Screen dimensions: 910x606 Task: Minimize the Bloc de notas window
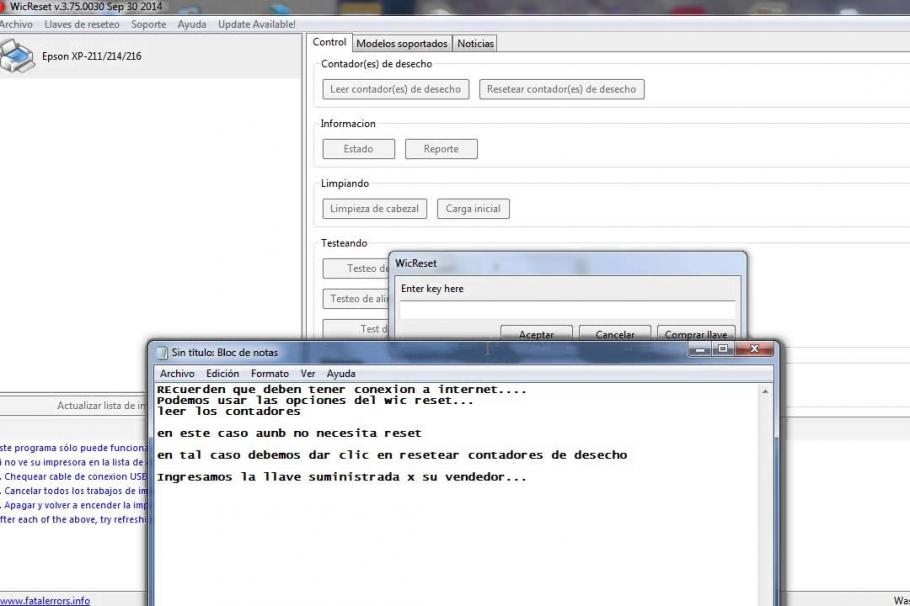click(700, 349)
